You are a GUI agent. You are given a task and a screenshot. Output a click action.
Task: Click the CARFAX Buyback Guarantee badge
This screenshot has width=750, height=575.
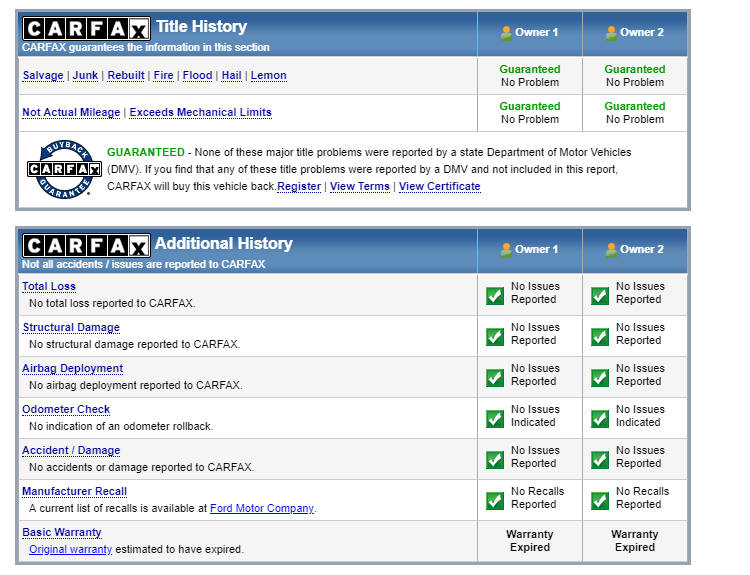tap(64, 169)
